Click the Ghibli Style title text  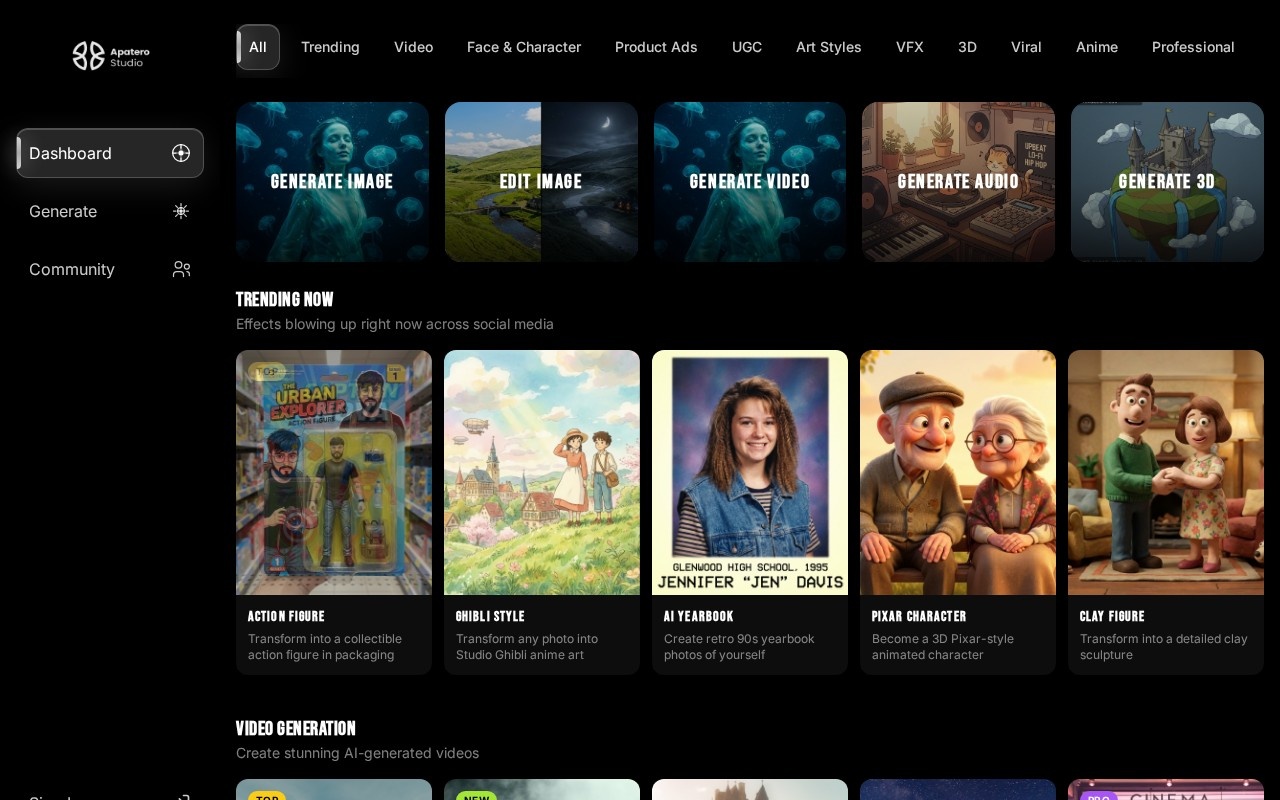[x=490, y=616]
